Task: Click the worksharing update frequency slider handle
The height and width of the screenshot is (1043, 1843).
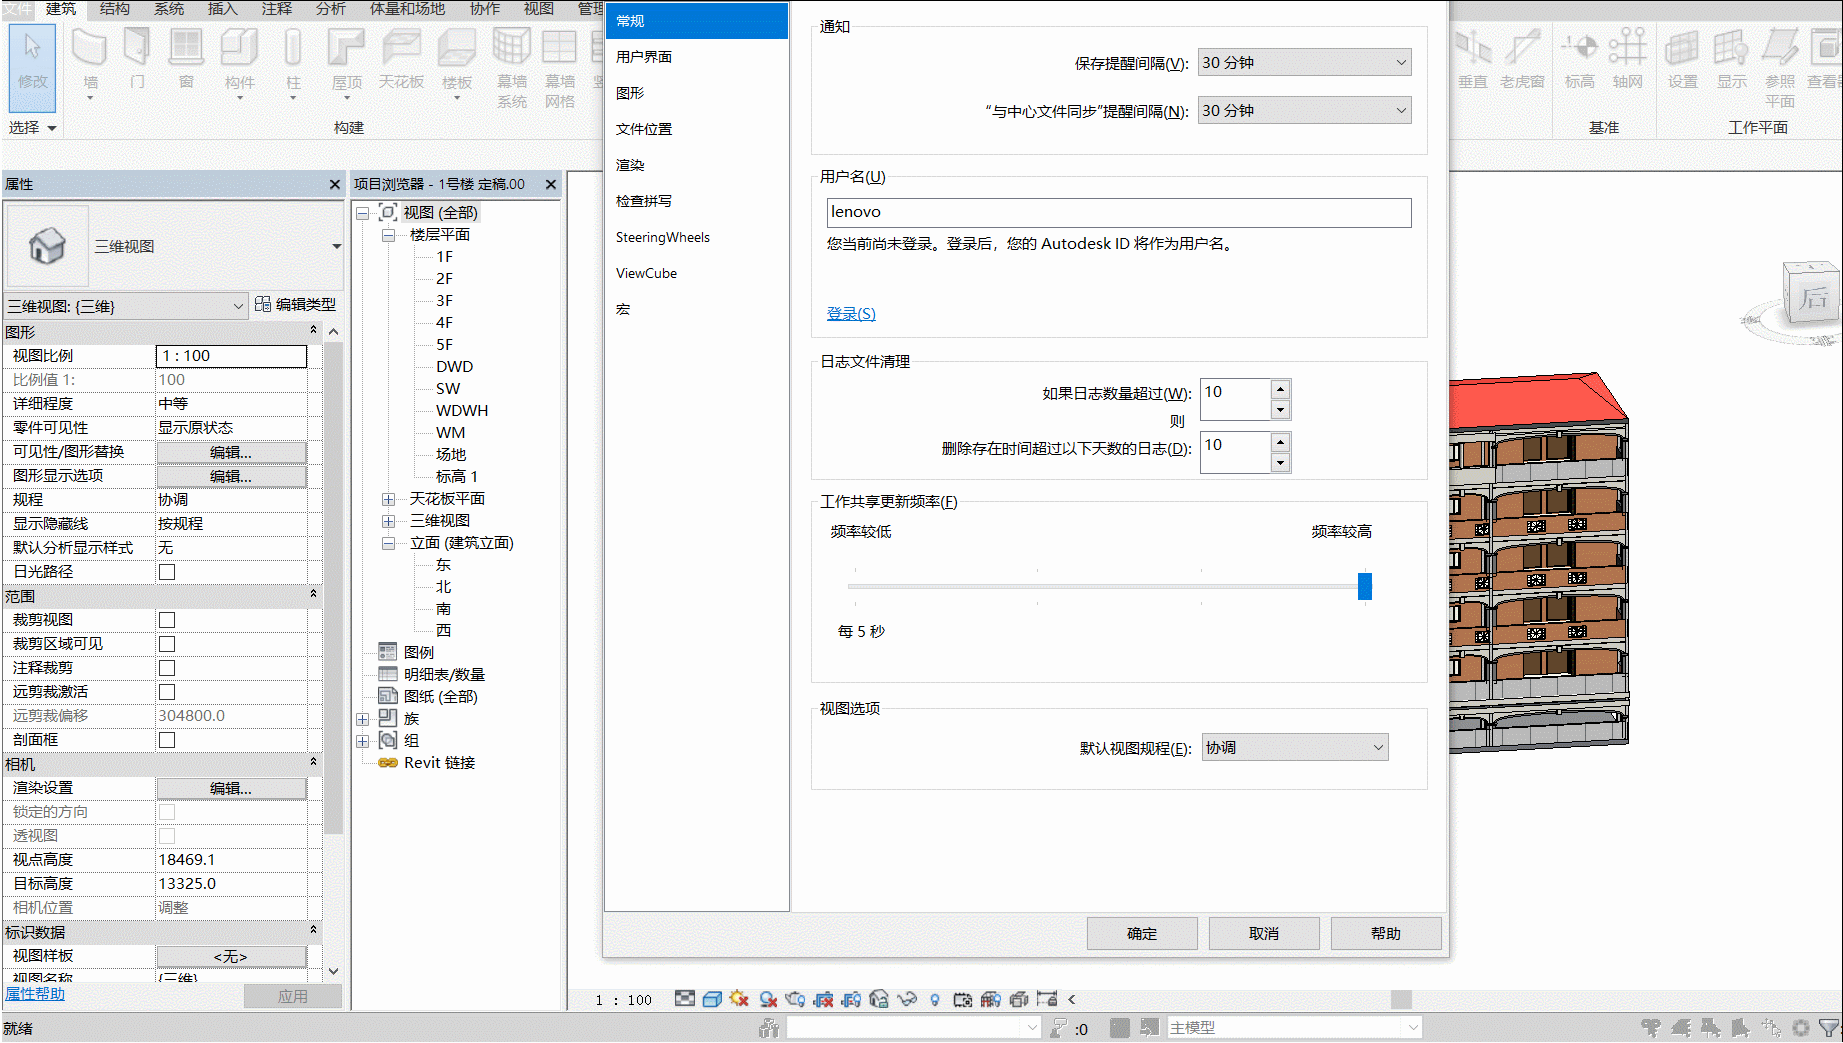Action: tap(1364, 586)
